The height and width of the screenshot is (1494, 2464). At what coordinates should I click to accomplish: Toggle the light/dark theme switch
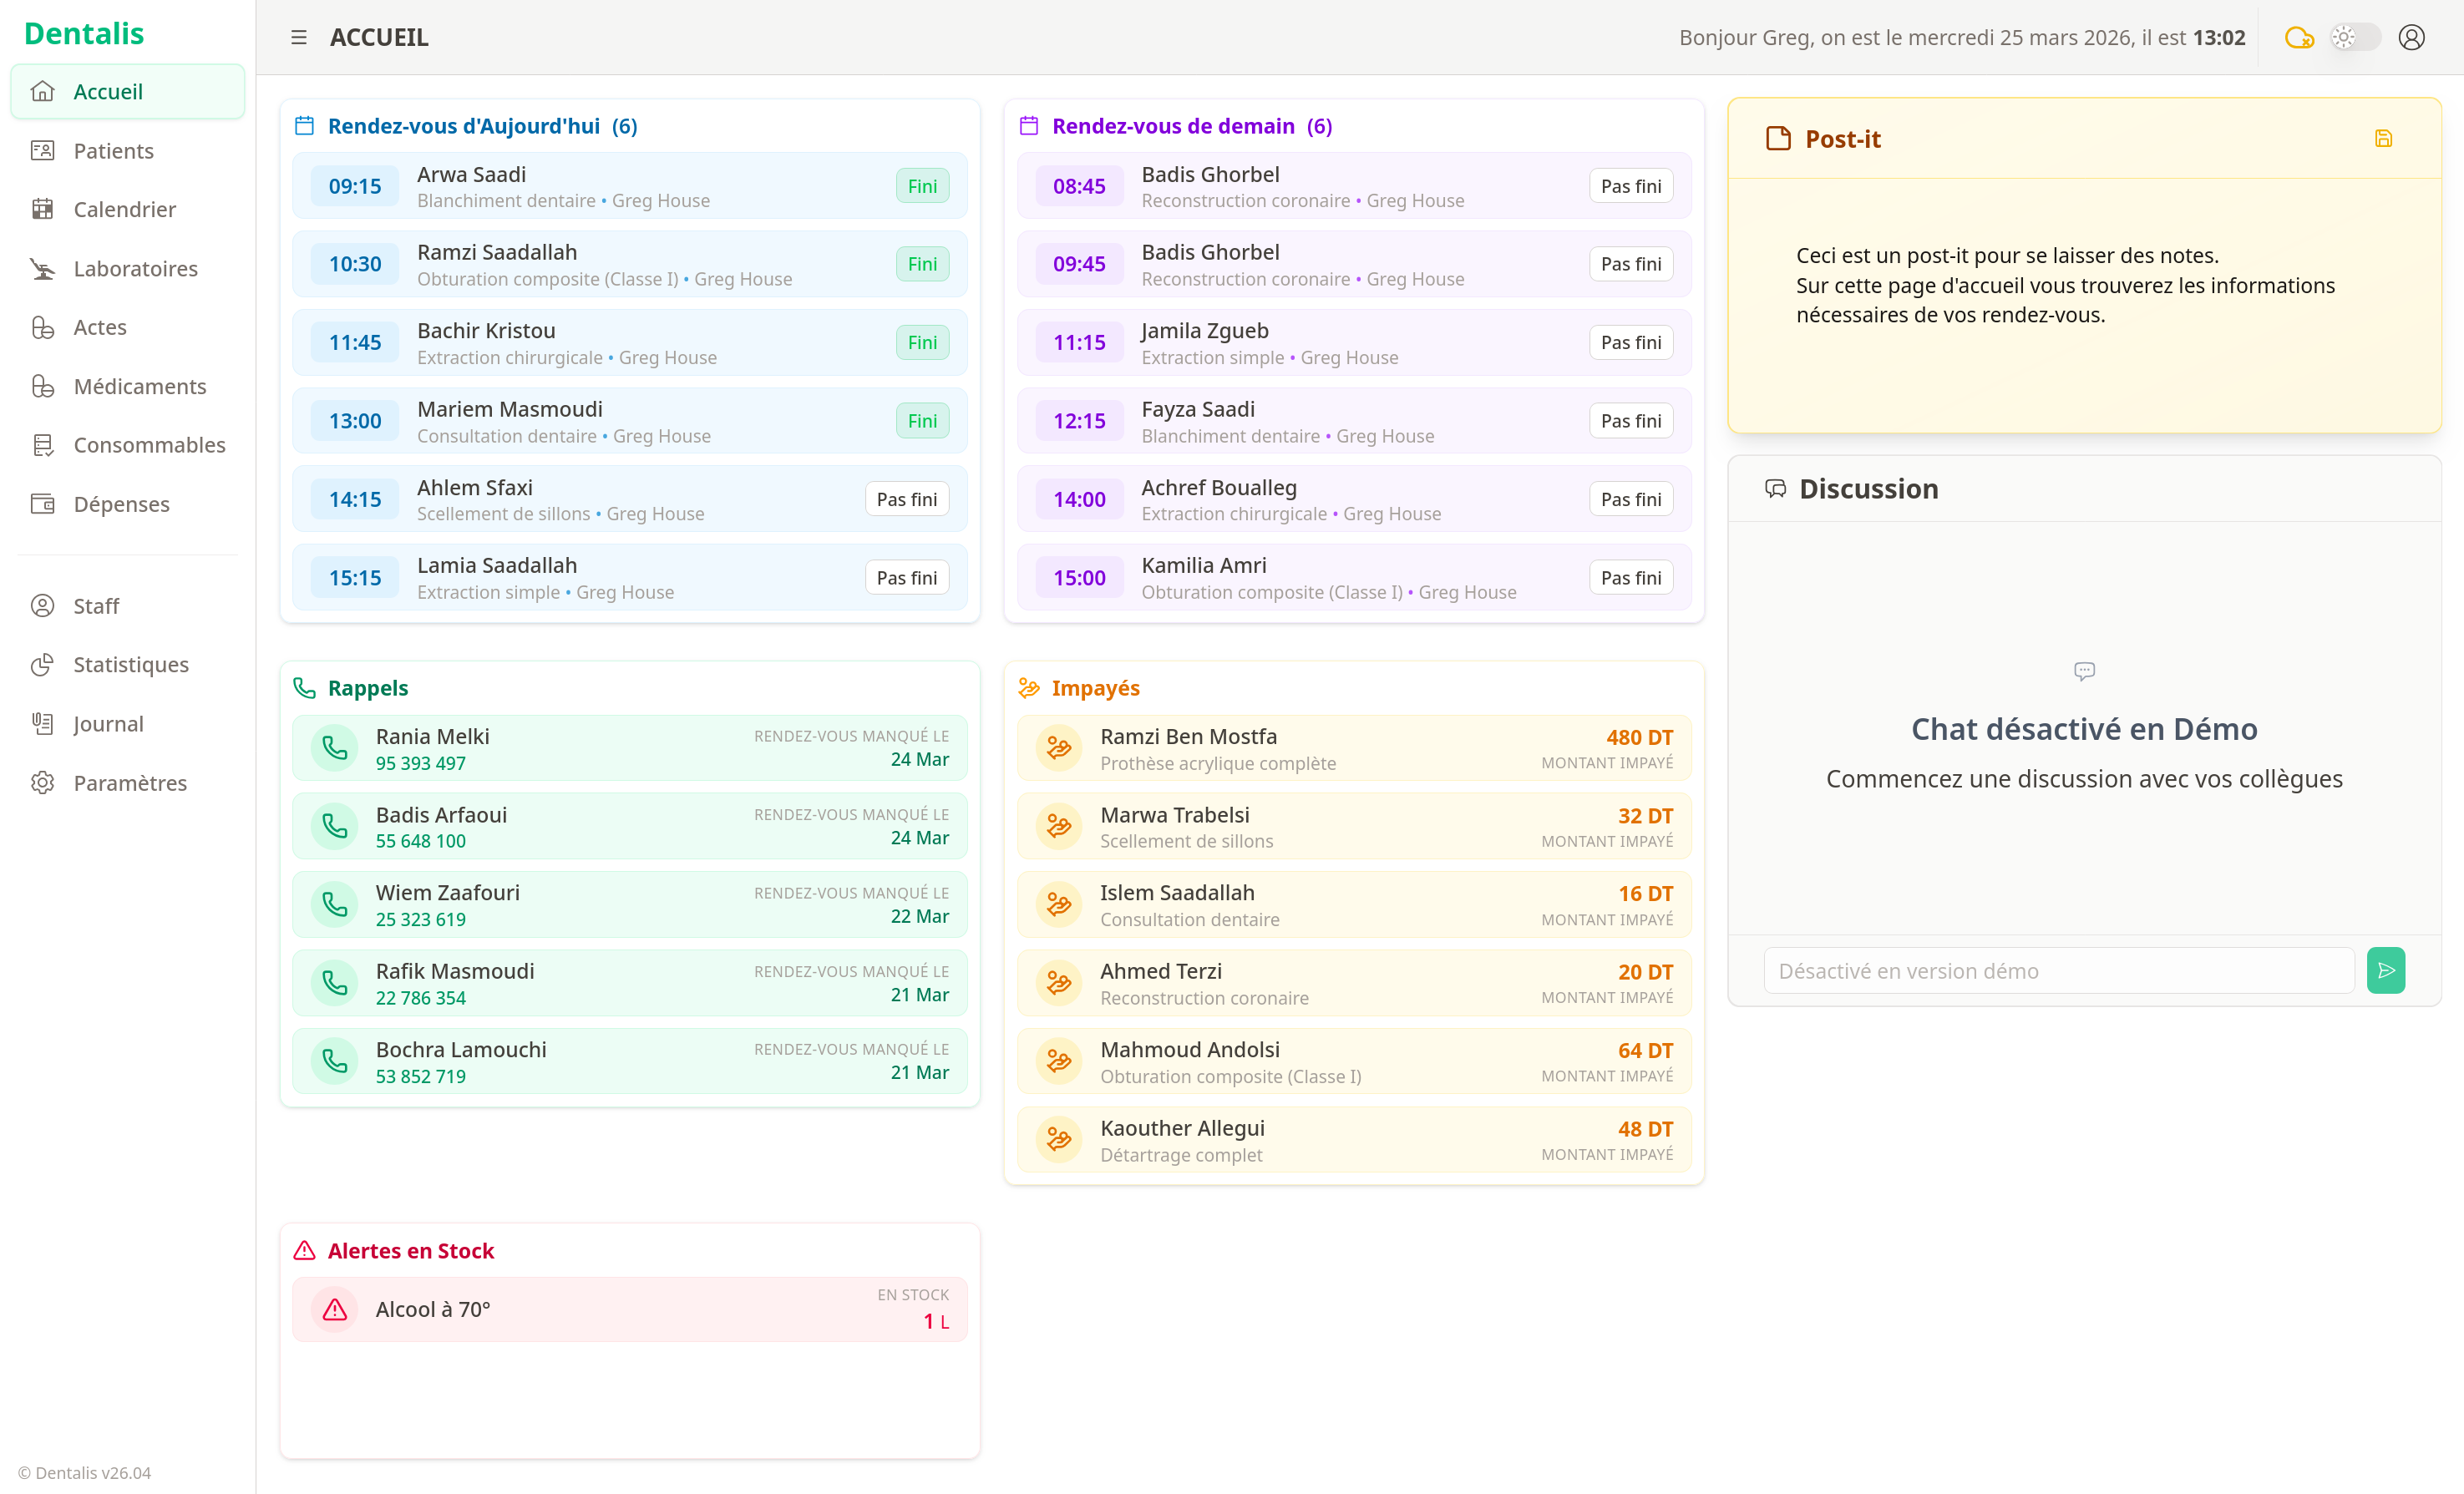click(x=2354, y=38)
